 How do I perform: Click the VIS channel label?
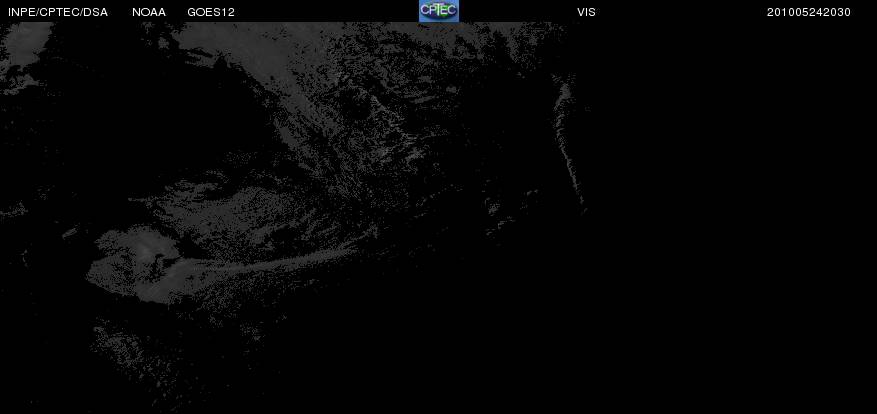[586, 12]
